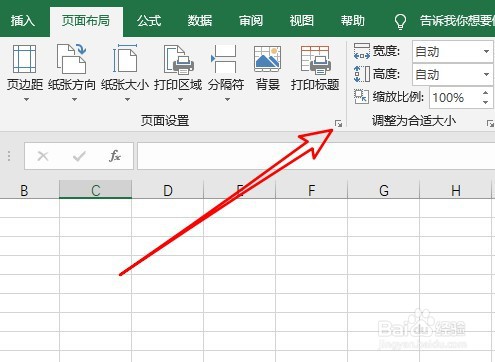495x362 pixels.
Task: Click the 纸张方向 orientation icon
Action: click(71, 59)
